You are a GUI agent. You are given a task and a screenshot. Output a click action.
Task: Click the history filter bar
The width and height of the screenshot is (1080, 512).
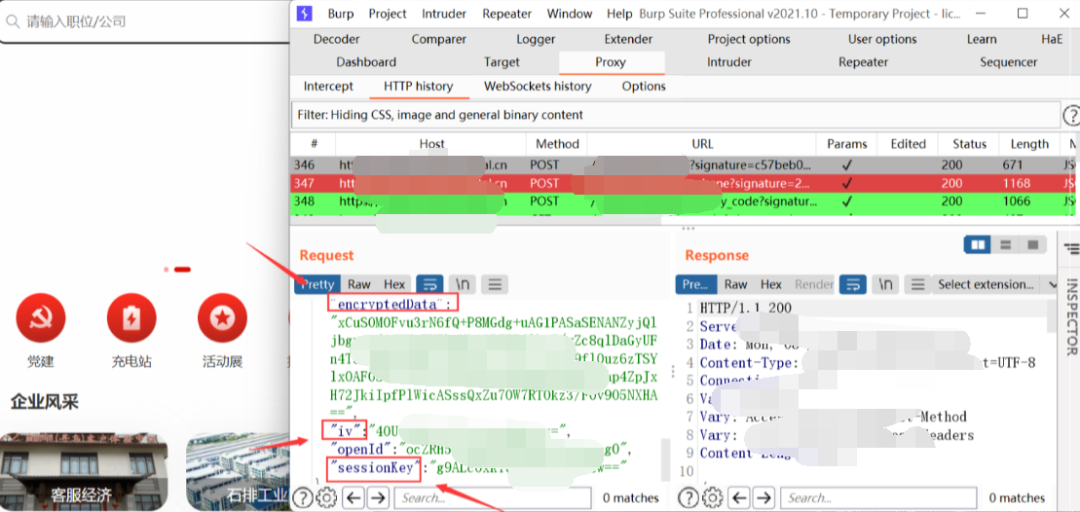point(676,115)
